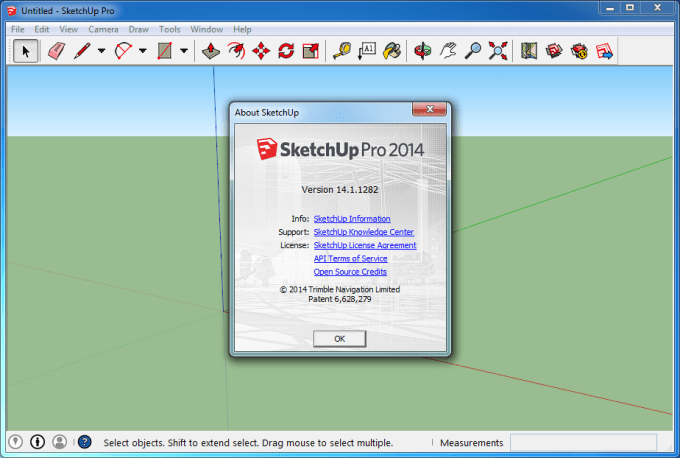Image resolution: width=680 pixels, height=458 pixels.
Task: Open the SketchUp Information link
Action: point(352,219)
